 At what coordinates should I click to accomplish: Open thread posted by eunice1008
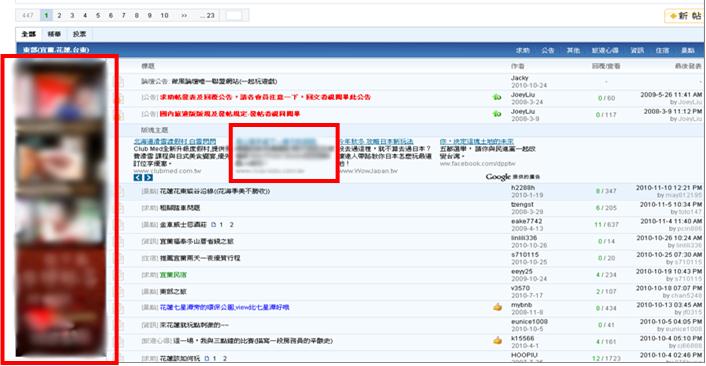194,324
